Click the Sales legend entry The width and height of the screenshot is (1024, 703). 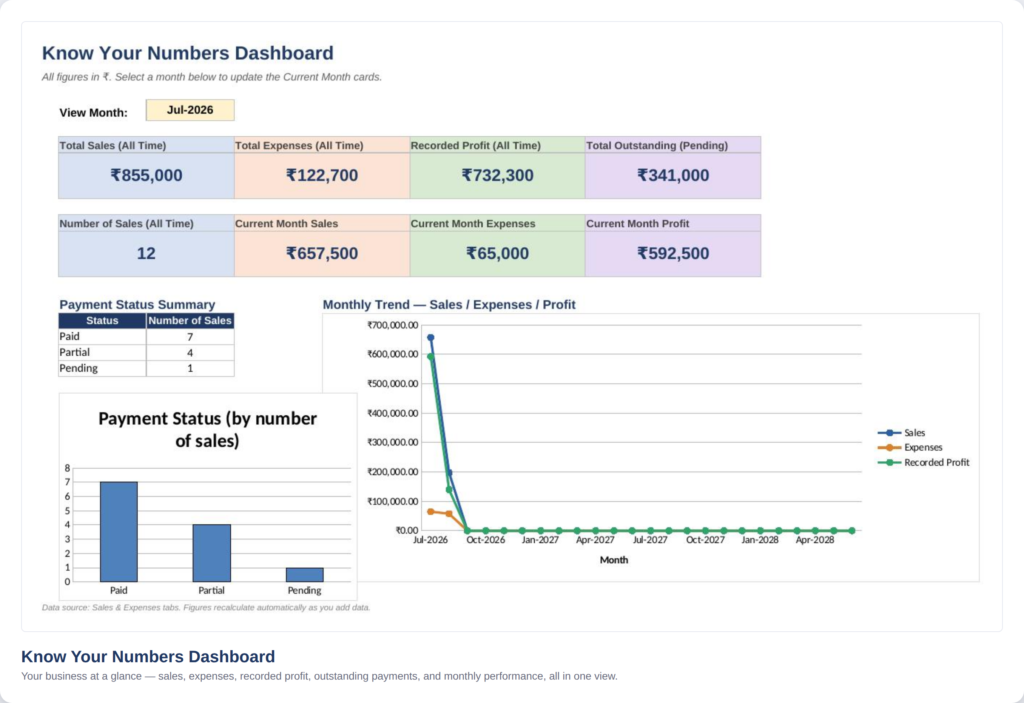coord(901,433)
